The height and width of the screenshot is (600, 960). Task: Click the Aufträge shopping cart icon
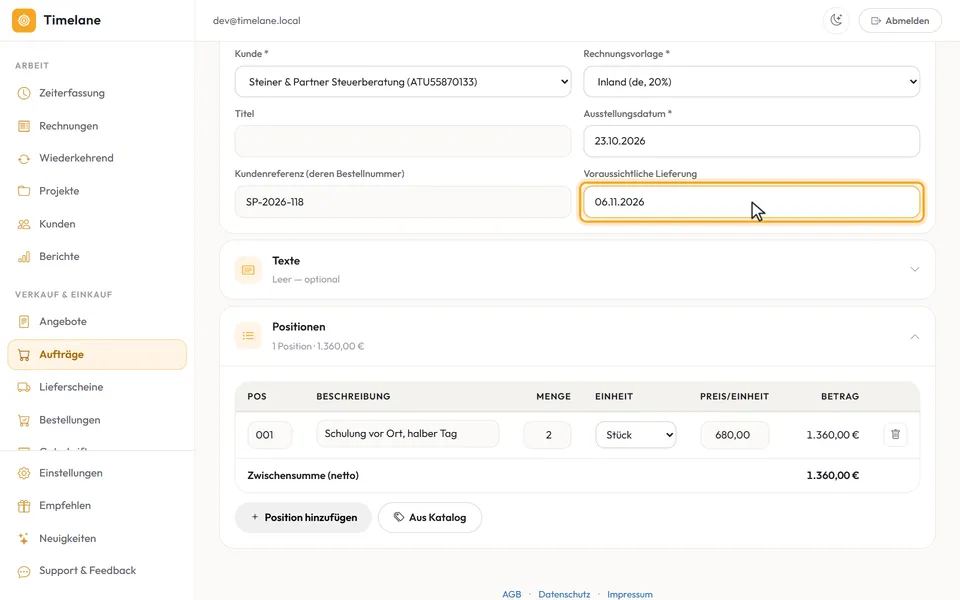pyautogui.click(x=24, y=354)
